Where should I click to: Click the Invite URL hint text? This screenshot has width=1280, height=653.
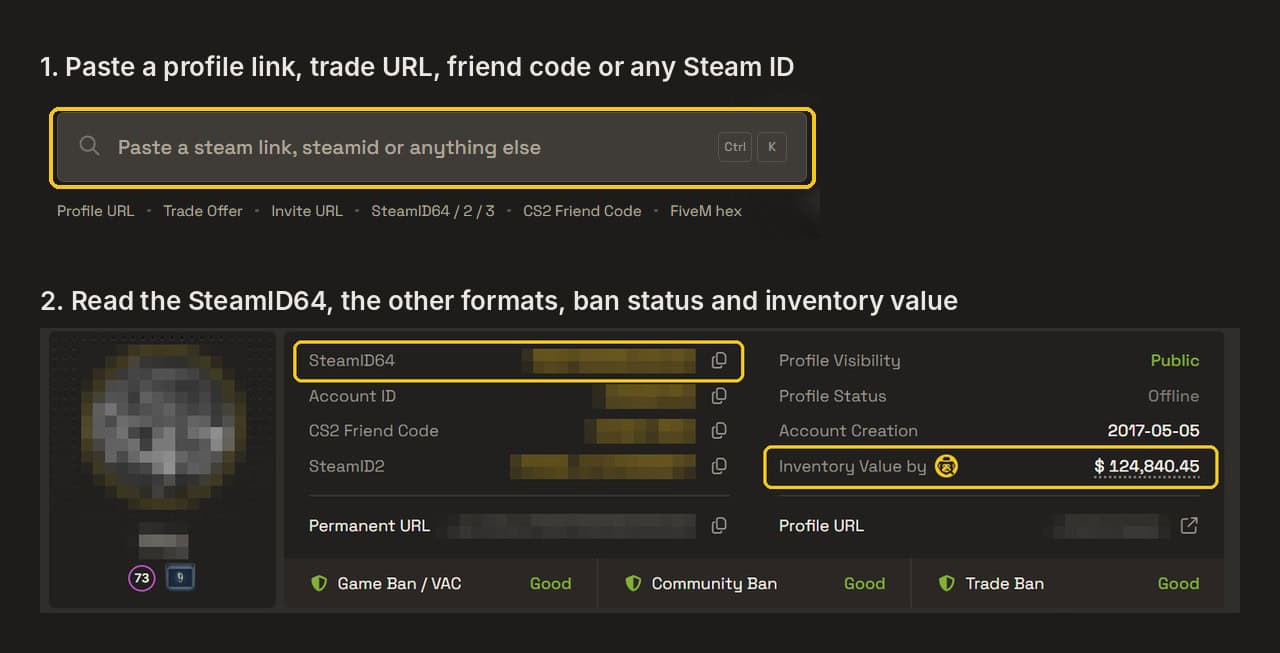(x=307, y=211)
